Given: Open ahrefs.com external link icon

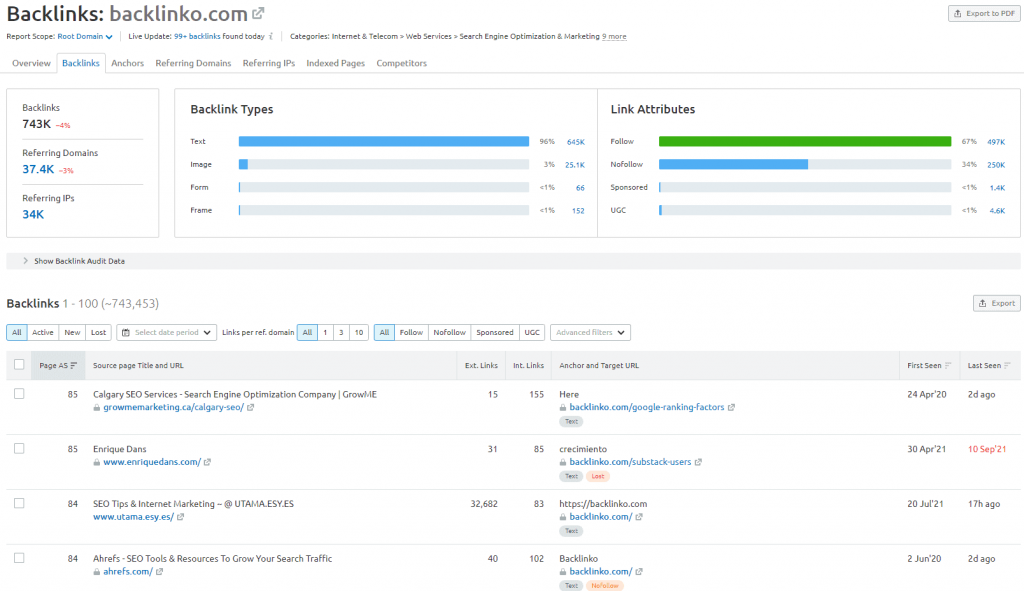Looking at the screenshot, I should point(159,572).
